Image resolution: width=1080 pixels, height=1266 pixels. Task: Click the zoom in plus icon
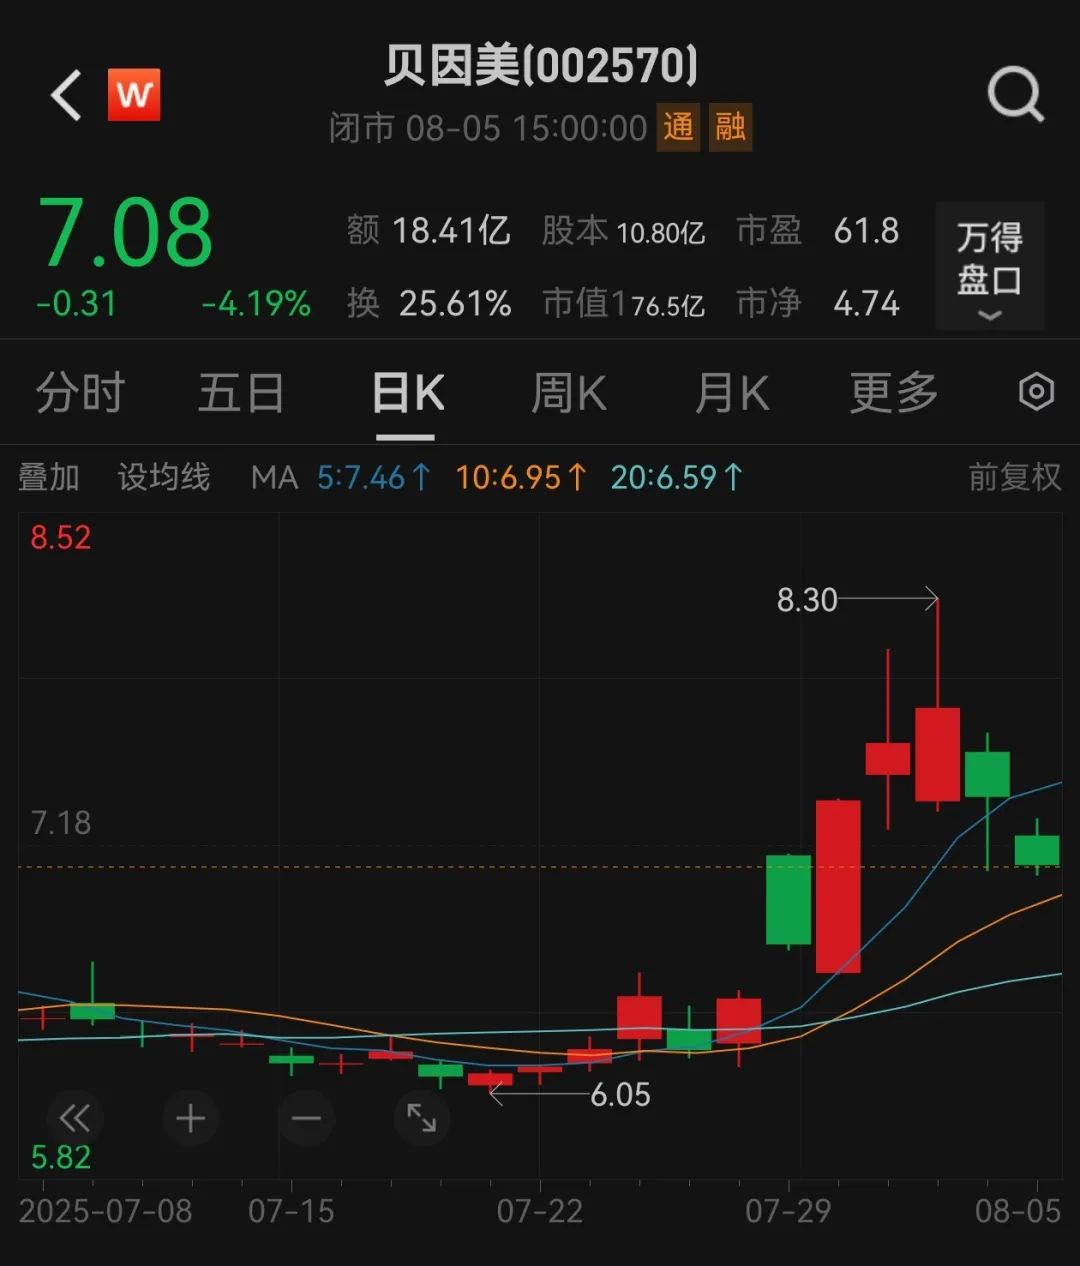190,1118
